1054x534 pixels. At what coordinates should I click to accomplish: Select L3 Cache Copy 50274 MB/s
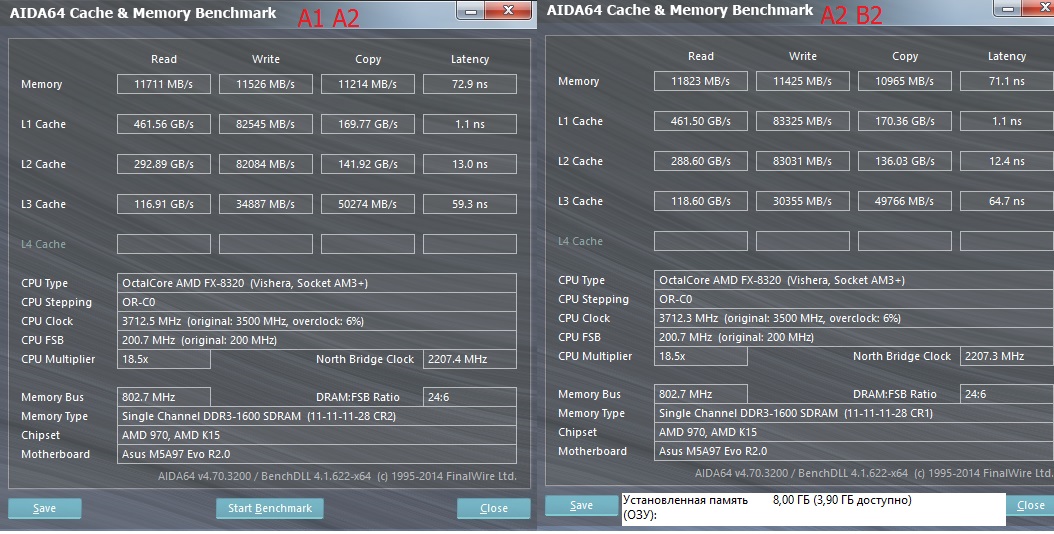pyautogui.click(x=368, y=204)
